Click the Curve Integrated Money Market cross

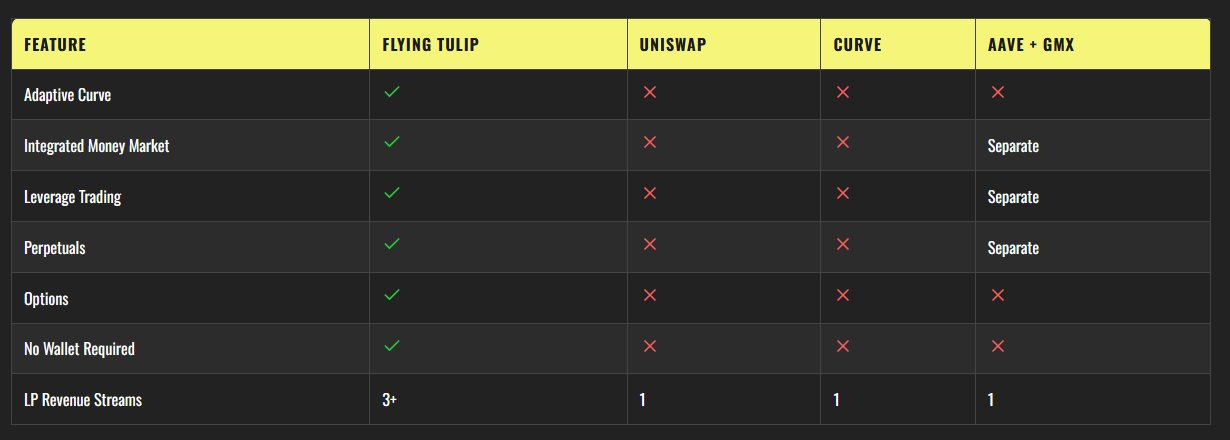click(843, 143)
